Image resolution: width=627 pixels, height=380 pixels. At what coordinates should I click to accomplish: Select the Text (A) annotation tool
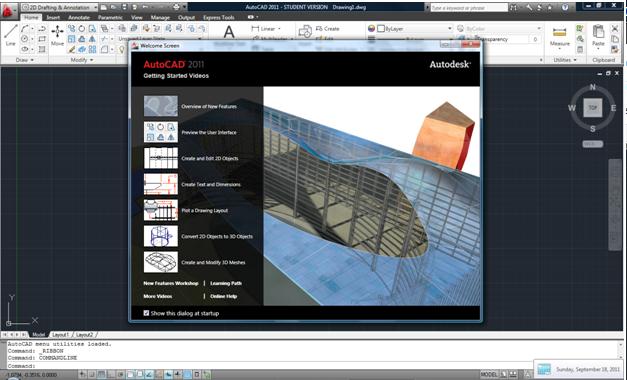[x=229, y=32]
